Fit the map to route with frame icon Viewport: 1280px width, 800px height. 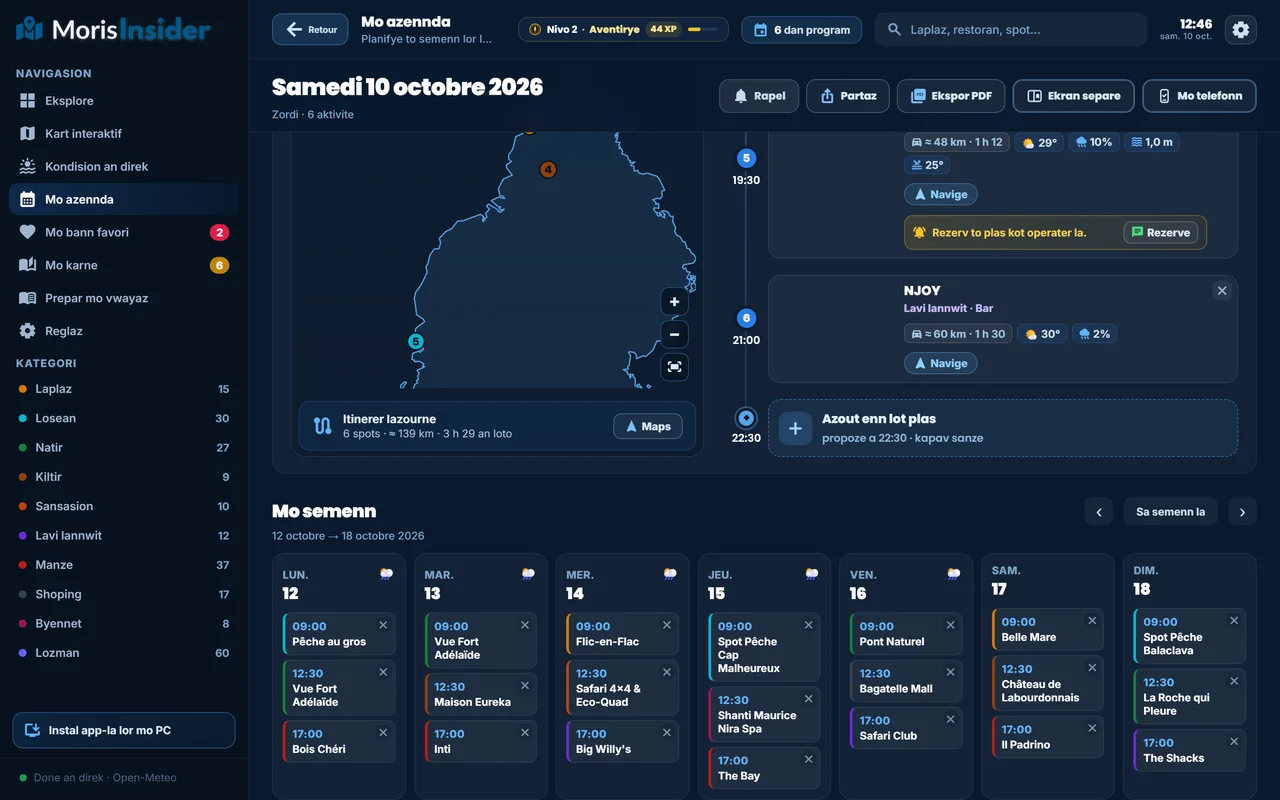coord(674,367)
